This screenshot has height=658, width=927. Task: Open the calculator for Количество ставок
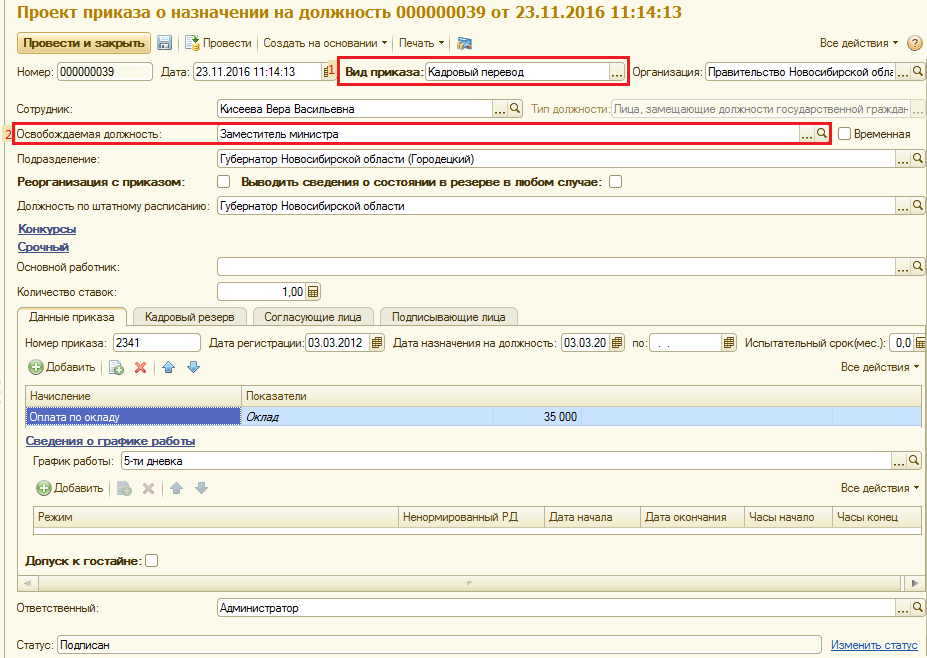(313, 291)
